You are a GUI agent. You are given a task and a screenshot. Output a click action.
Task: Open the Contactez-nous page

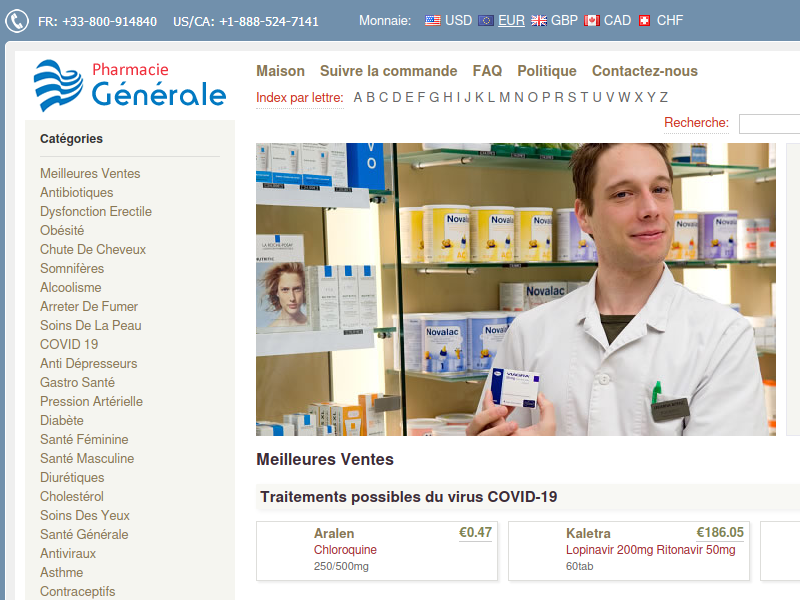pos(644,71)
